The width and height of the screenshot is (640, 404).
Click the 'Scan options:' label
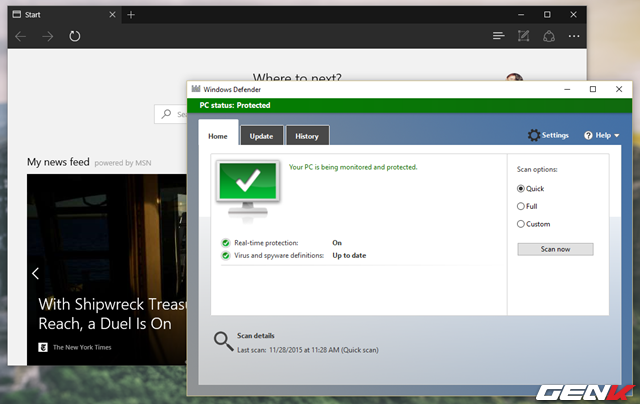click(537, 169)
